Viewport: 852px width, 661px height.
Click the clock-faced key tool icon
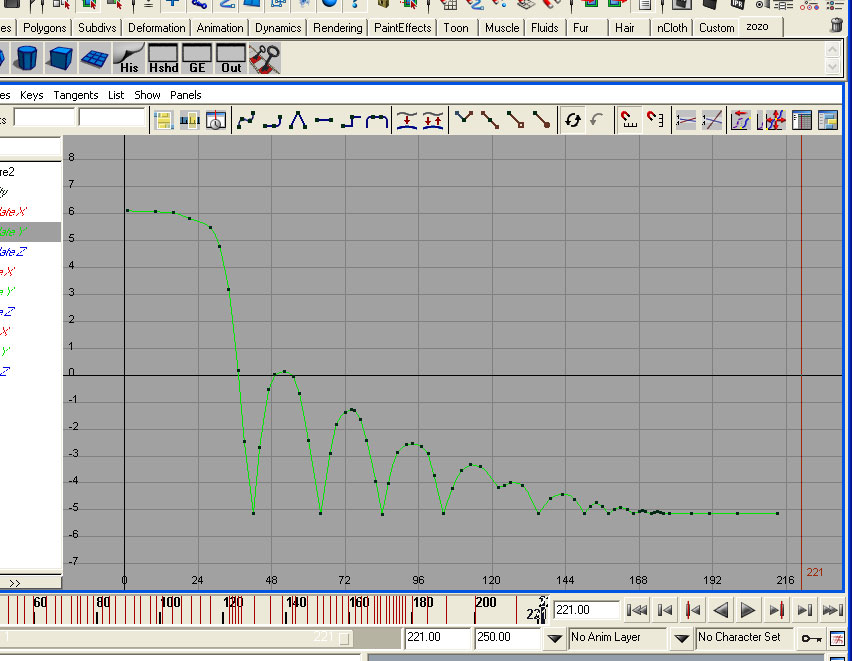pos(216,120)
